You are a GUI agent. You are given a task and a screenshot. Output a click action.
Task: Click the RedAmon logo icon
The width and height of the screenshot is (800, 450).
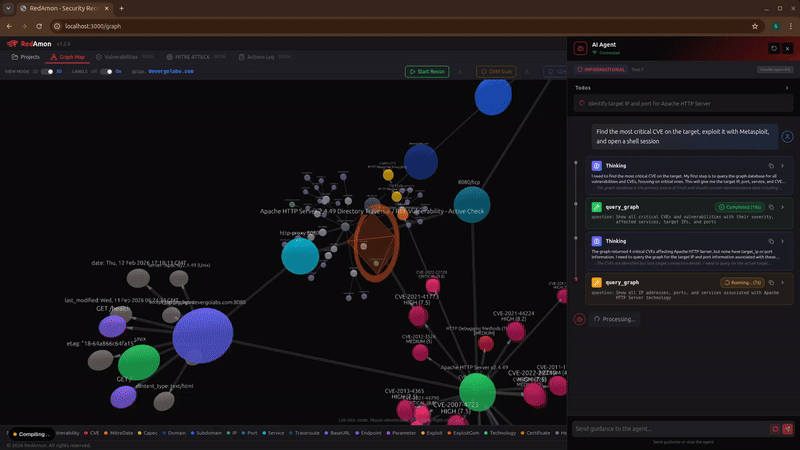tap(12, 44)
